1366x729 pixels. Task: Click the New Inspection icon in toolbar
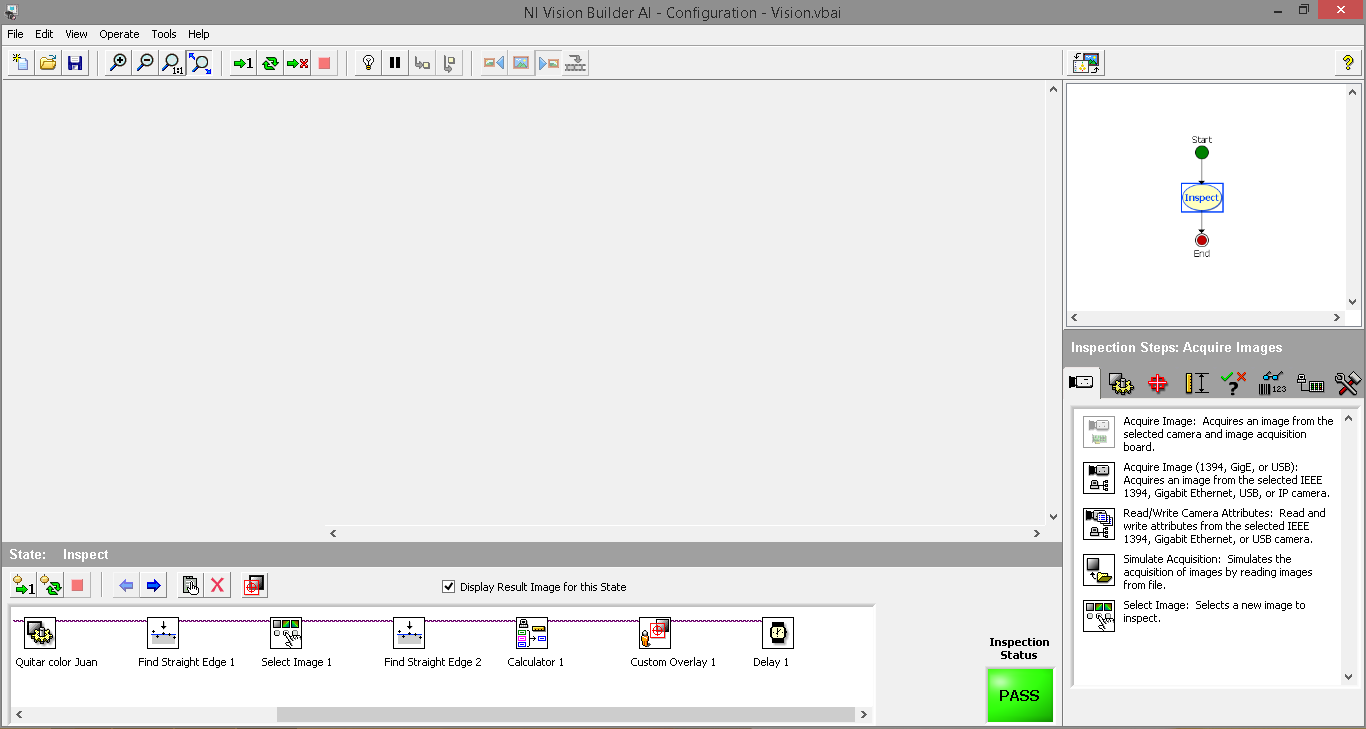[20, 63]
